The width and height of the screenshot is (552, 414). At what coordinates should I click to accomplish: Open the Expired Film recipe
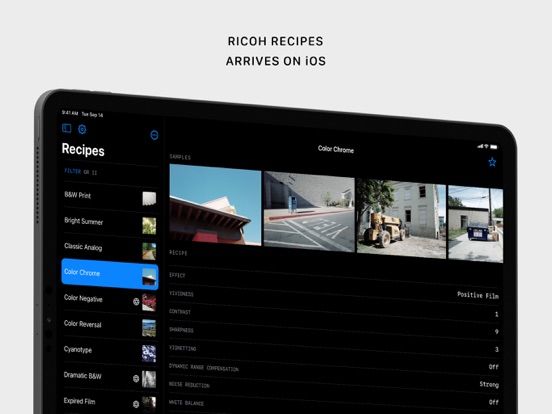[x=110, y=402]
